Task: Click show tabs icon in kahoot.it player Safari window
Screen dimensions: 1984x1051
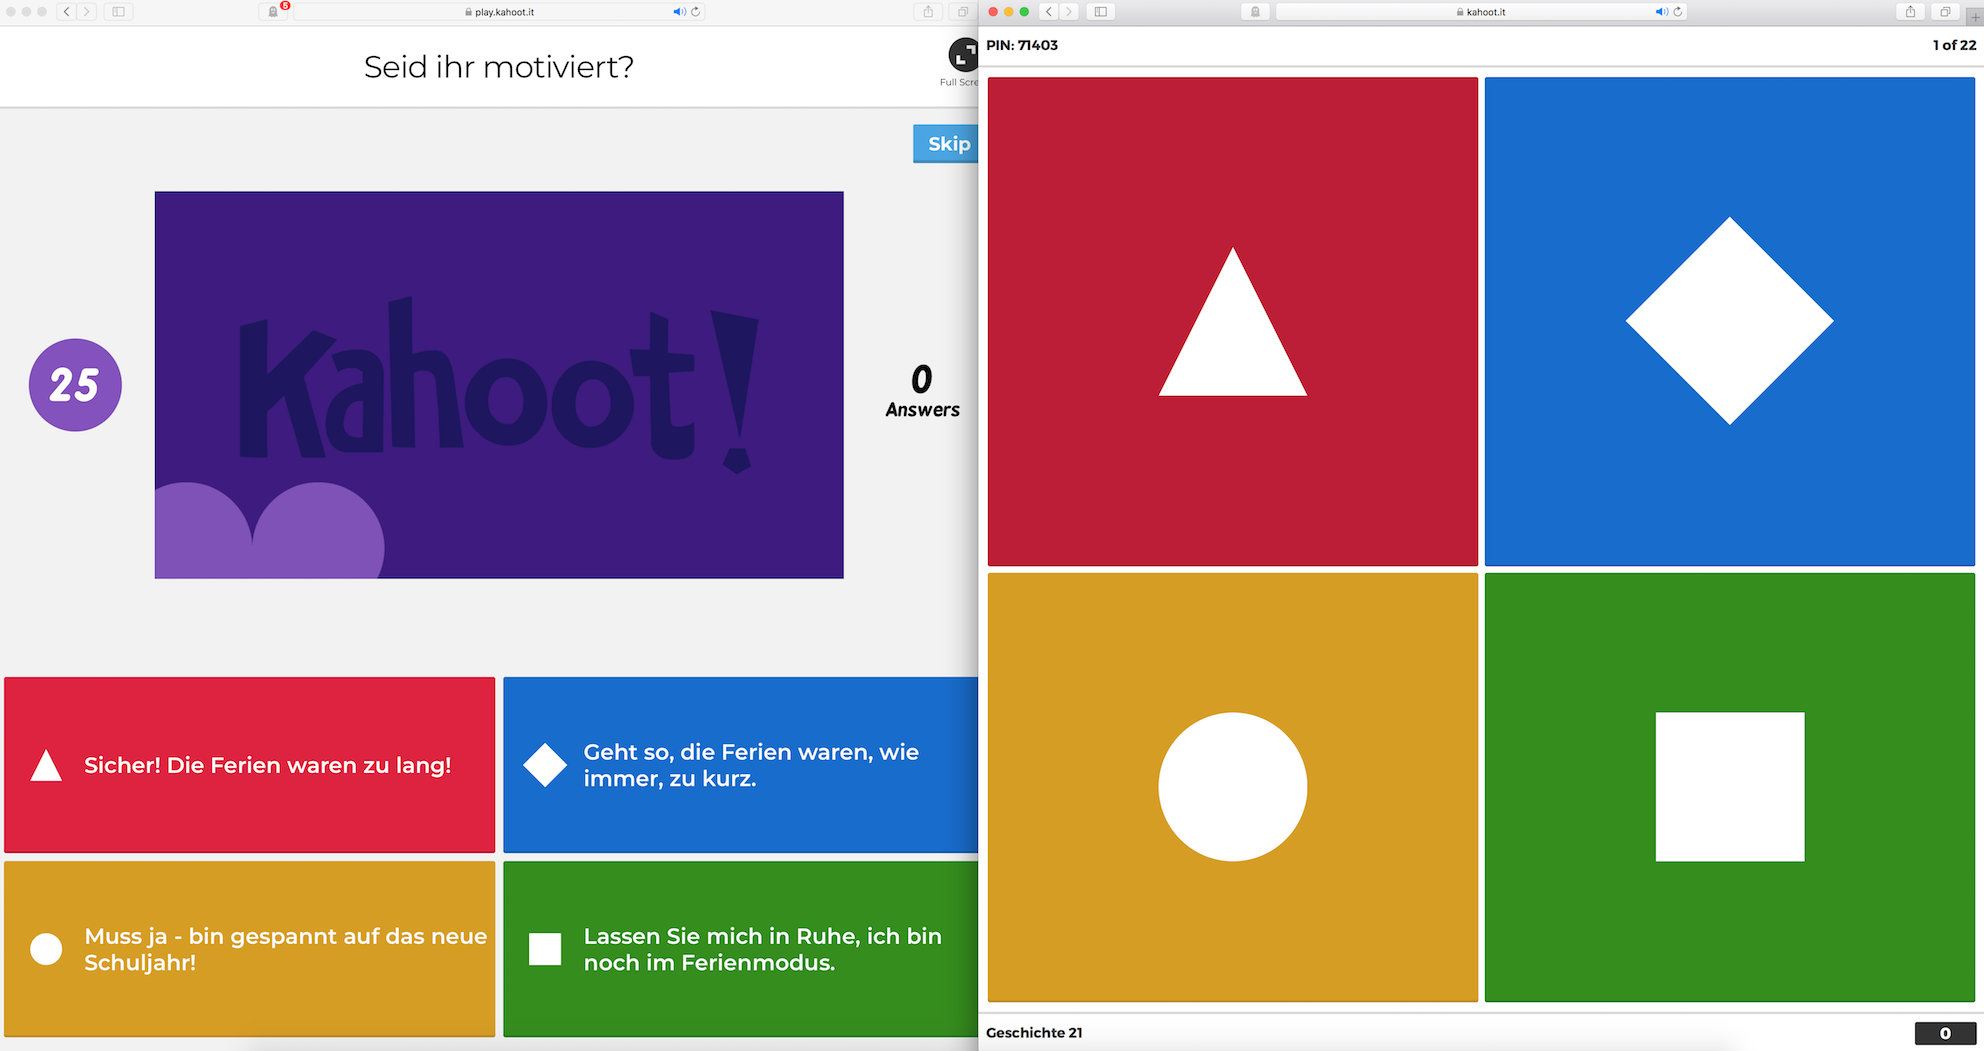Action: pyautogui.click(x=1945, y=12)
